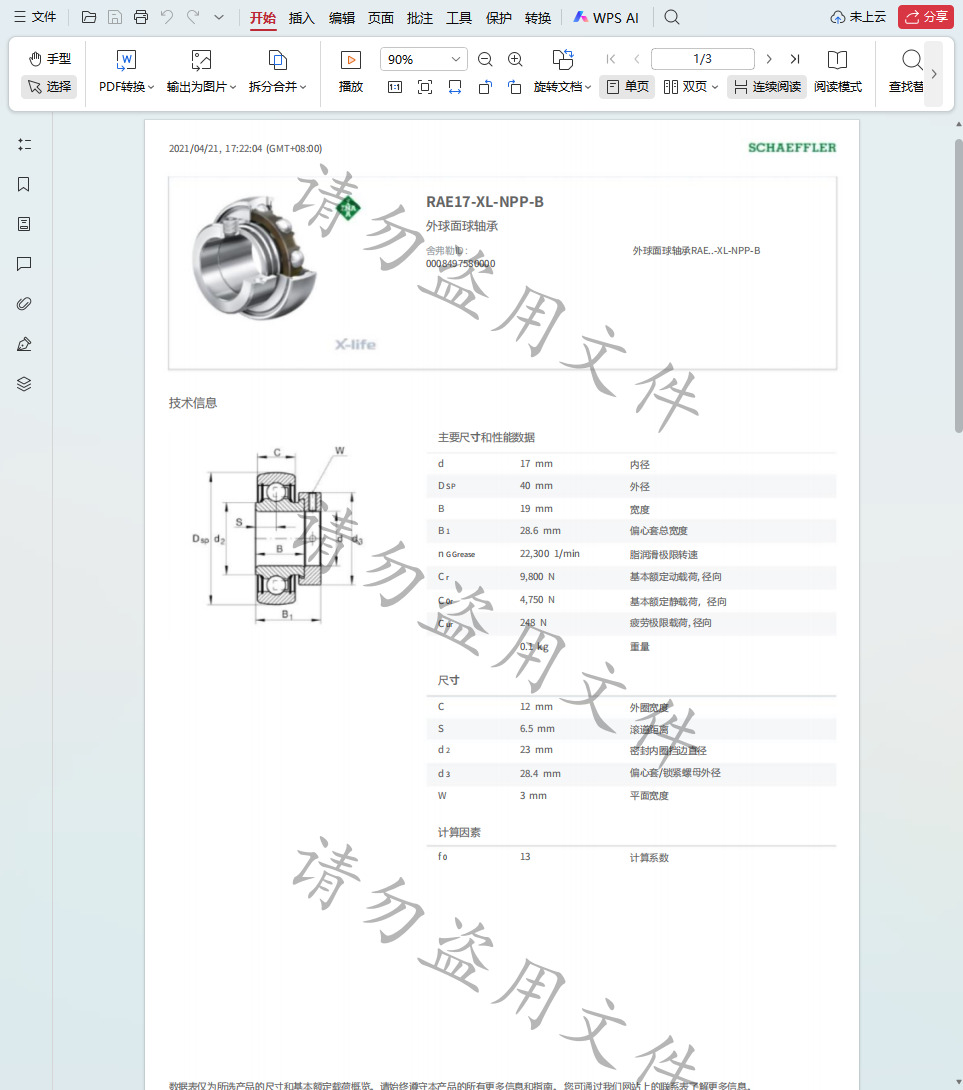
Task: Open the 批注 menu tab
Action: [420, 18]
